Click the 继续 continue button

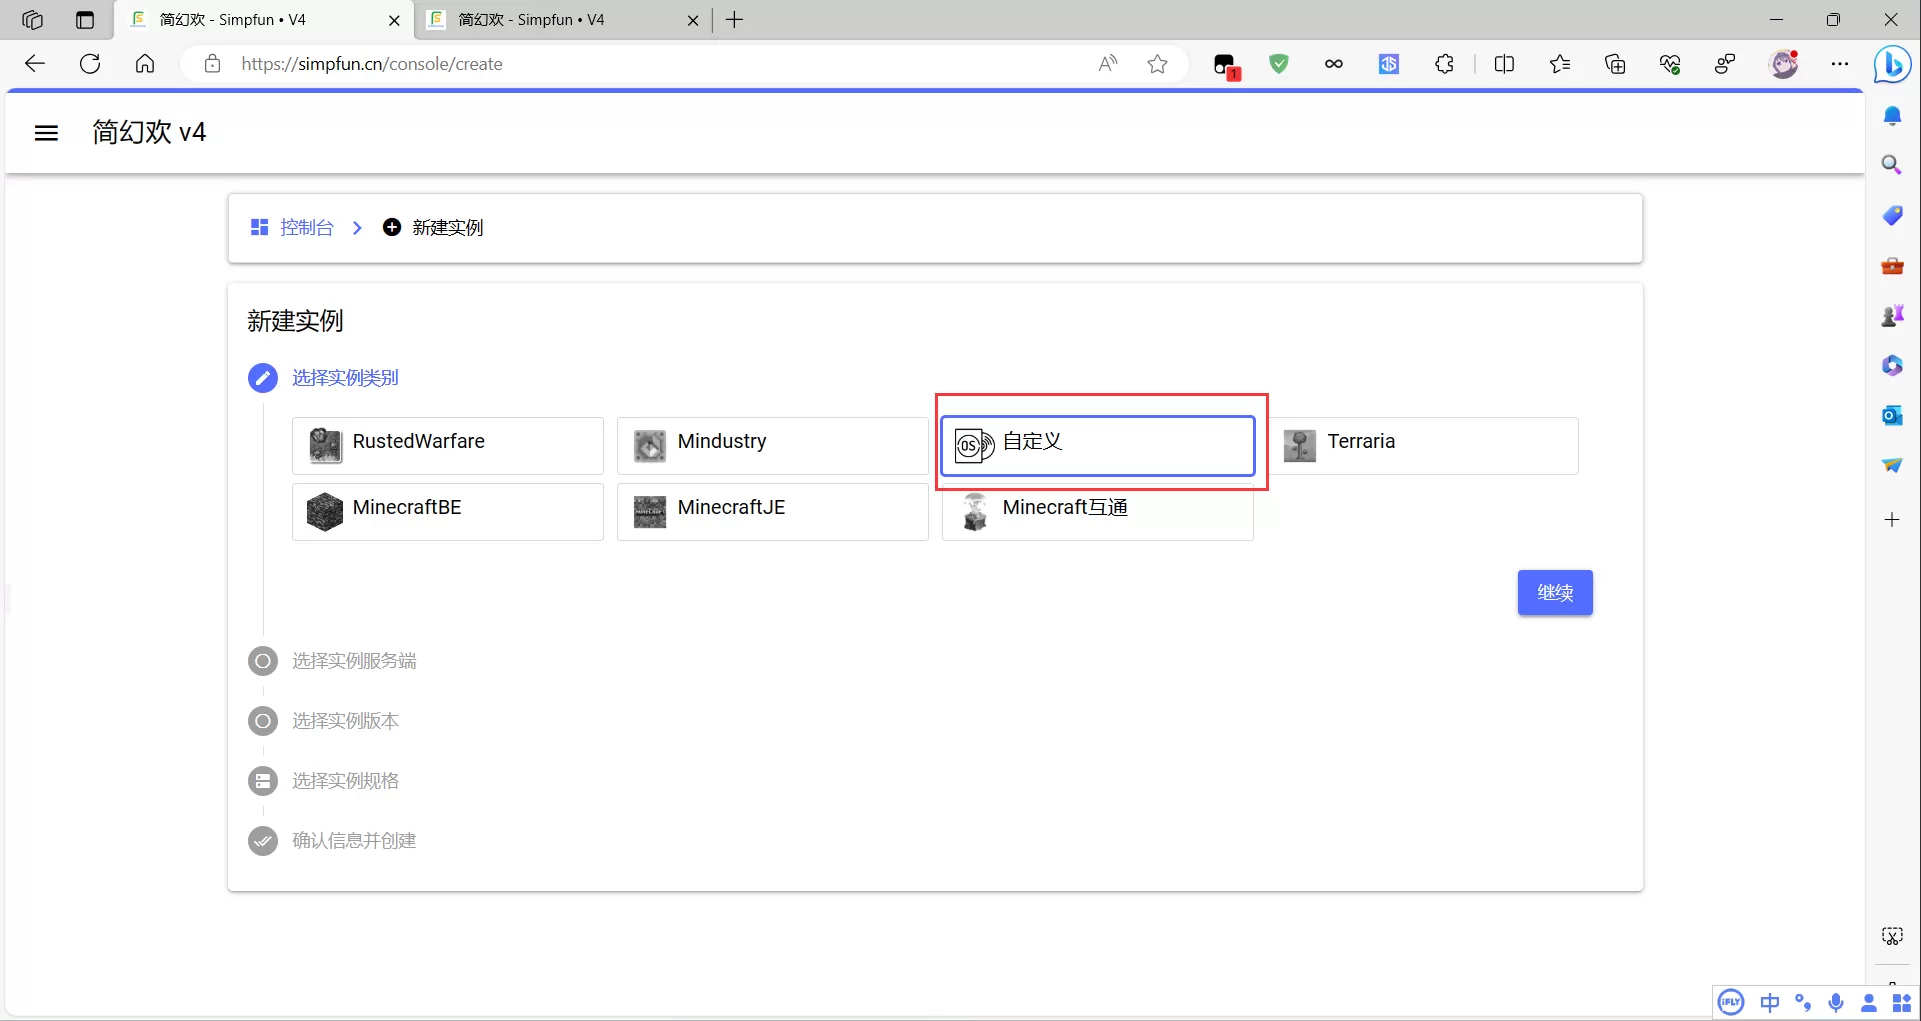(x=1554, y=593)
